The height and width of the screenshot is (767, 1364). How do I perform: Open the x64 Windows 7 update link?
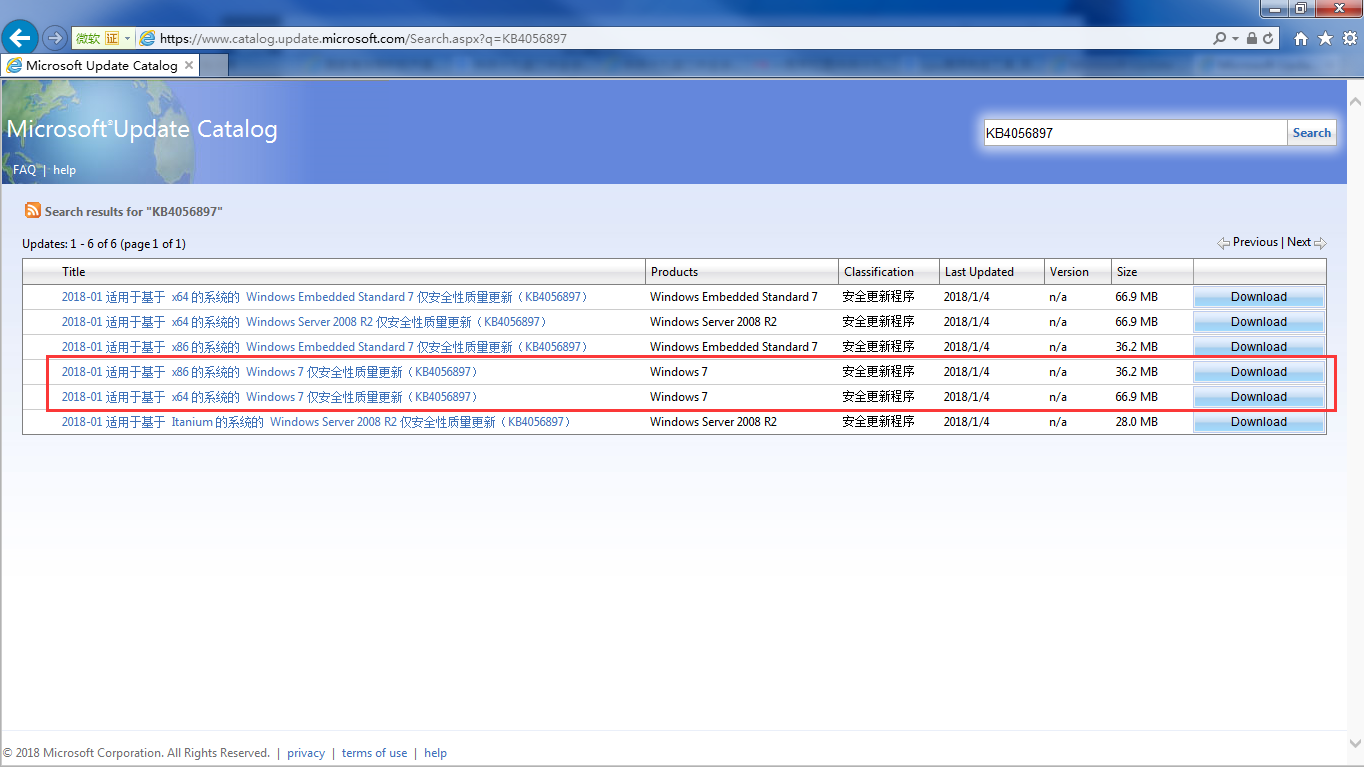(271, 397)
